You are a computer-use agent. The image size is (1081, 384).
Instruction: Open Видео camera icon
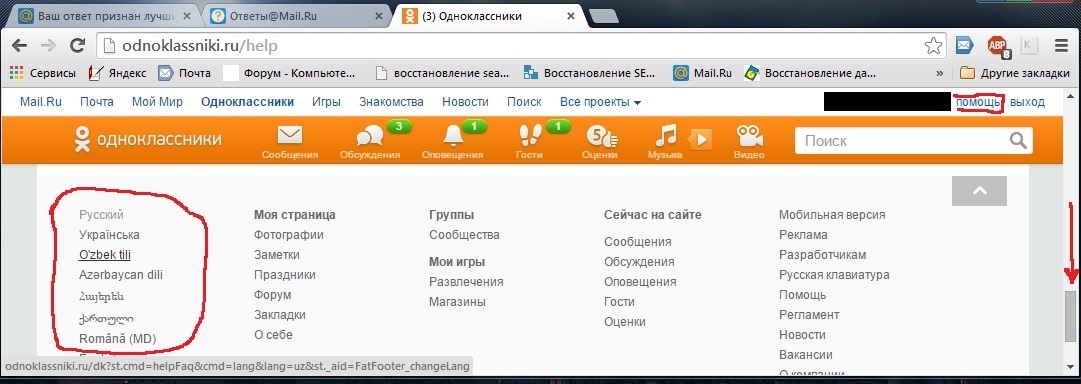click(749, 135)
